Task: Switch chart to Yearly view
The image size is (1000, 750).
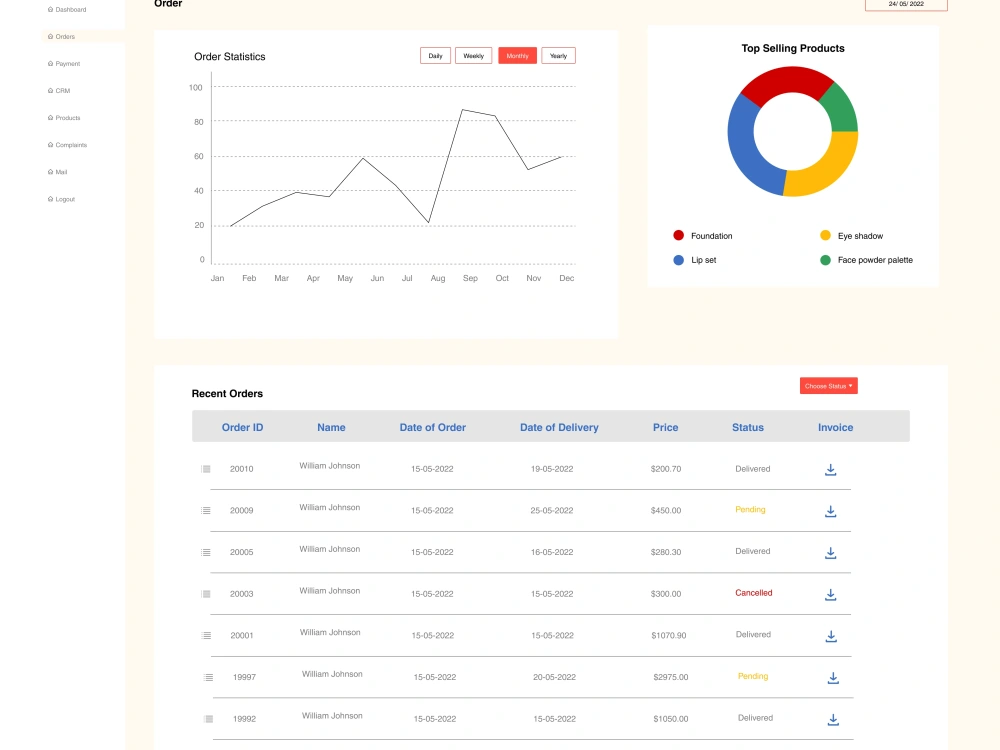Action: pos(559,56)
